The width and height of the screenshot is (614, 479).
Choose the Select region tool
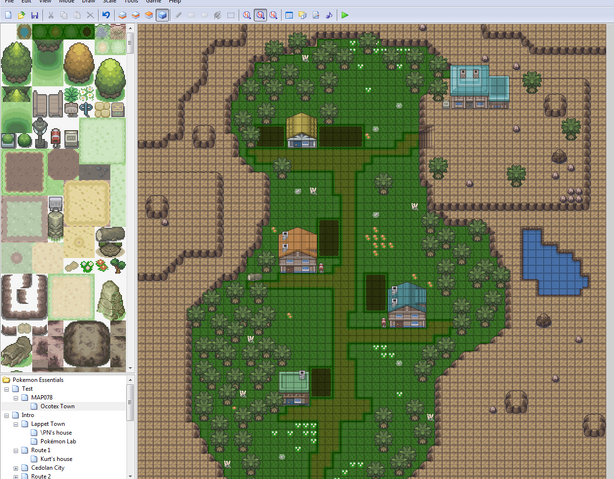point(231,15)
